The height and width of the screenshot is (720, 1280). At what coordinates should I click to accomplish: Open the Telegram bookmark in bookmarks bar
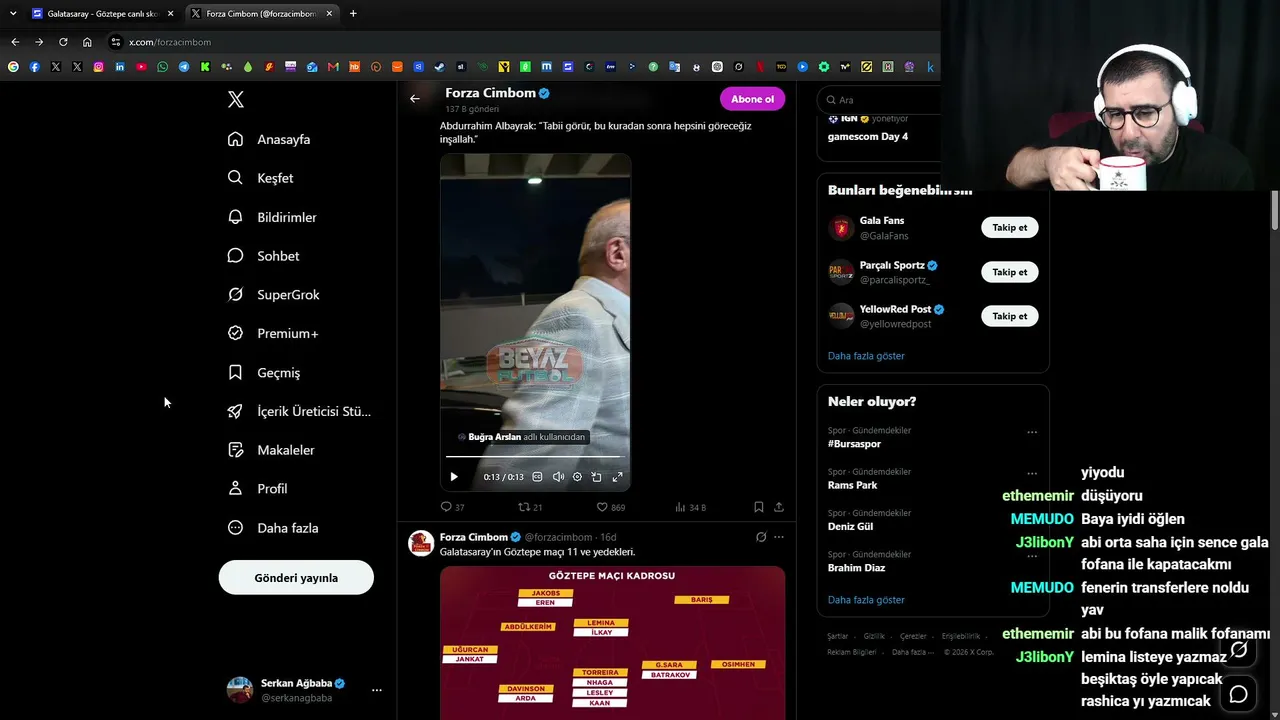(184, 67)
